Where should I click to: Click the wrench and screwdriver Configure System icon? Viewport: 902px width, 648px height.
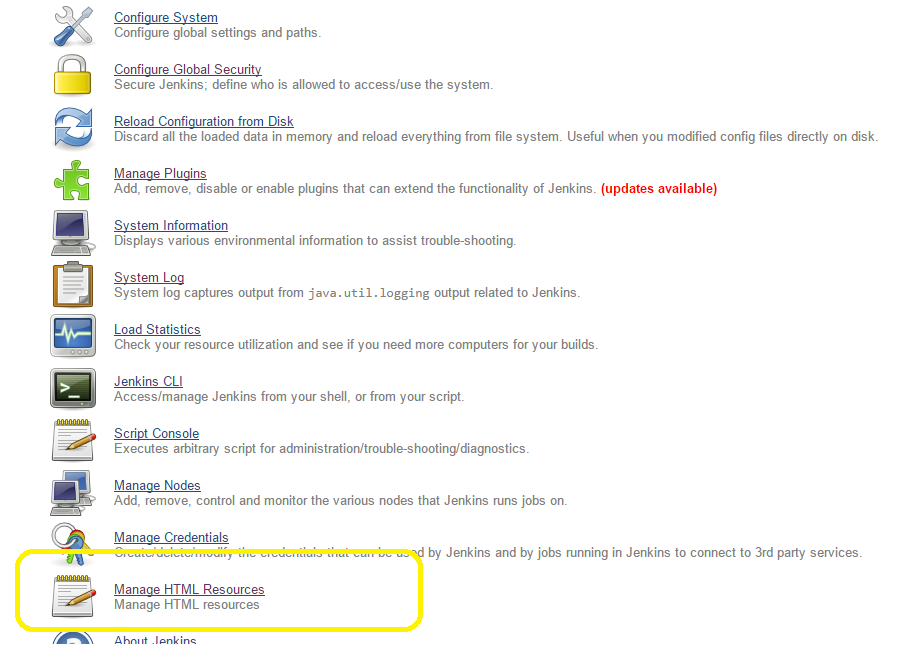[73, 26]
